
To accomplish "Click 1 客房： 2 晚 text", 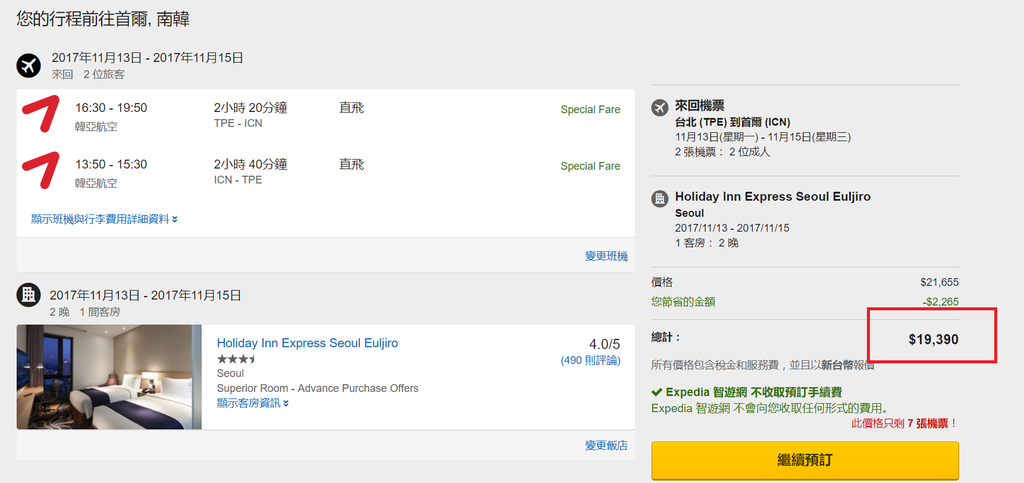I will [x=707, y=243].
